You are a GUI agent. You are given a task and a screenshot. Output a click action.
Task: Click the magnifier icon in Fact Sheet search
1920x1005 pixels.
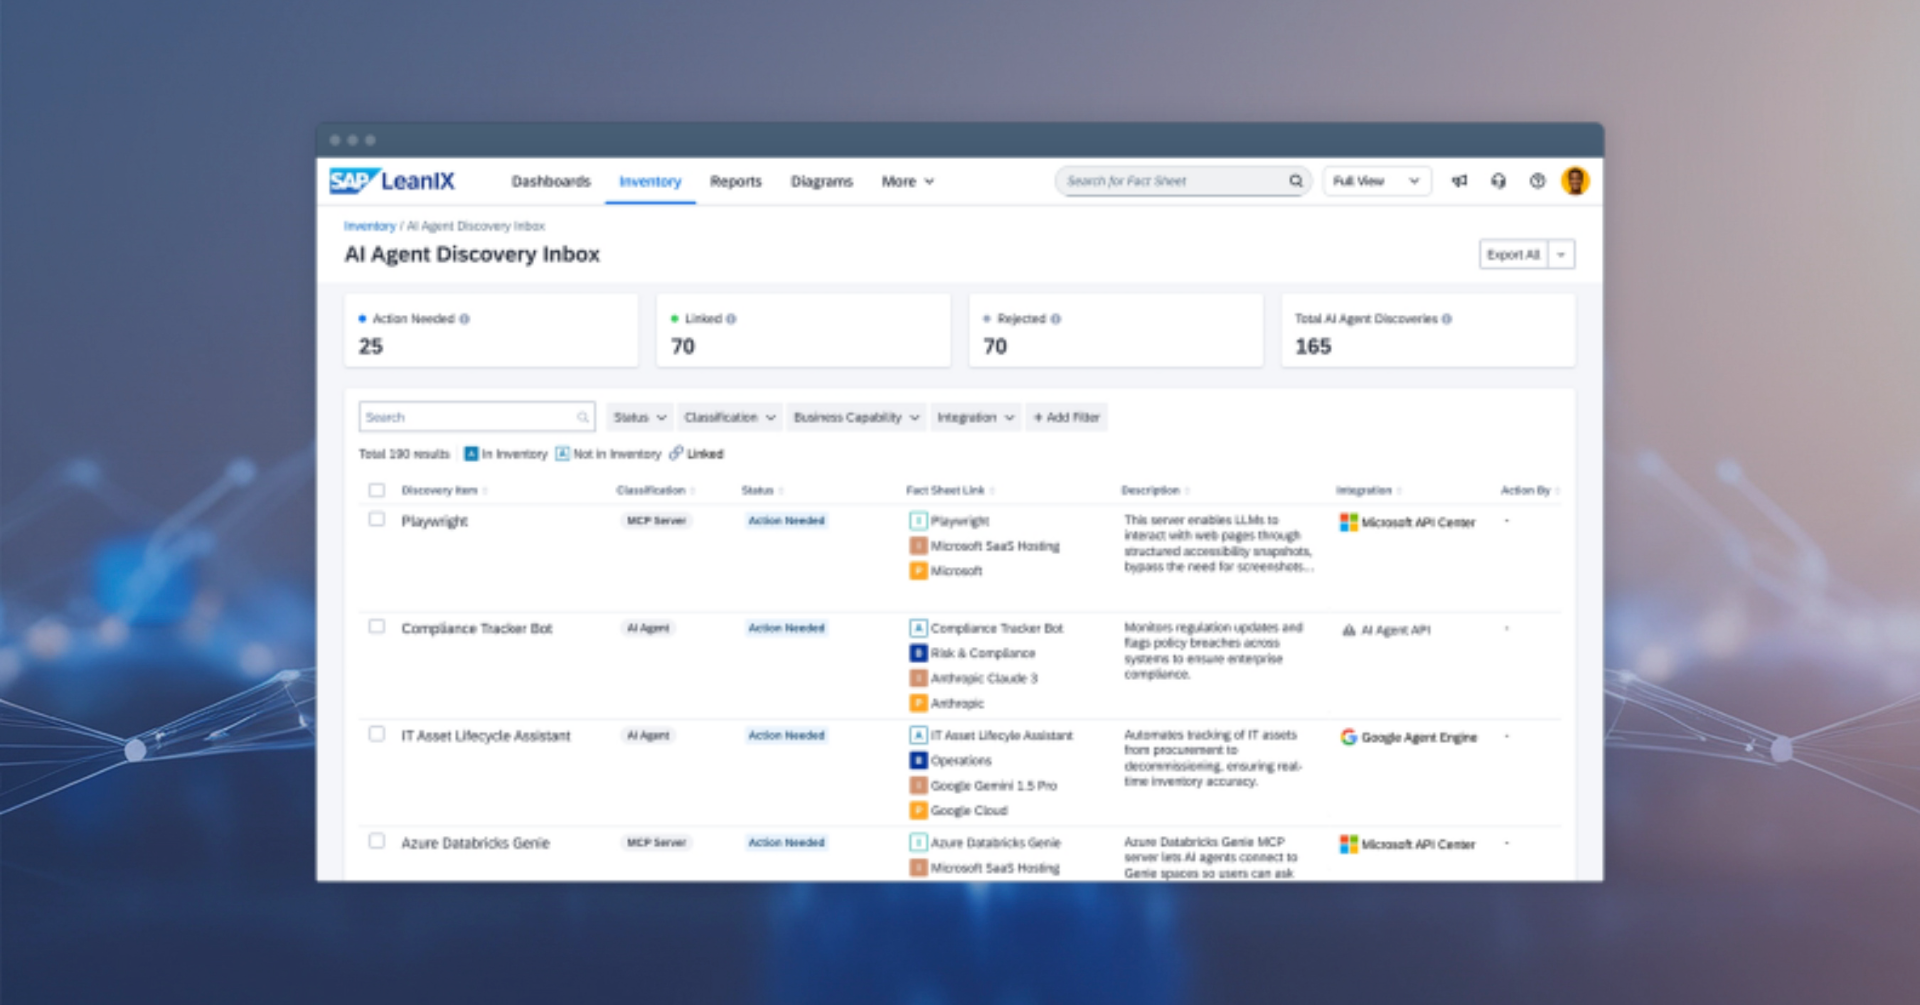pos(1295,181)
